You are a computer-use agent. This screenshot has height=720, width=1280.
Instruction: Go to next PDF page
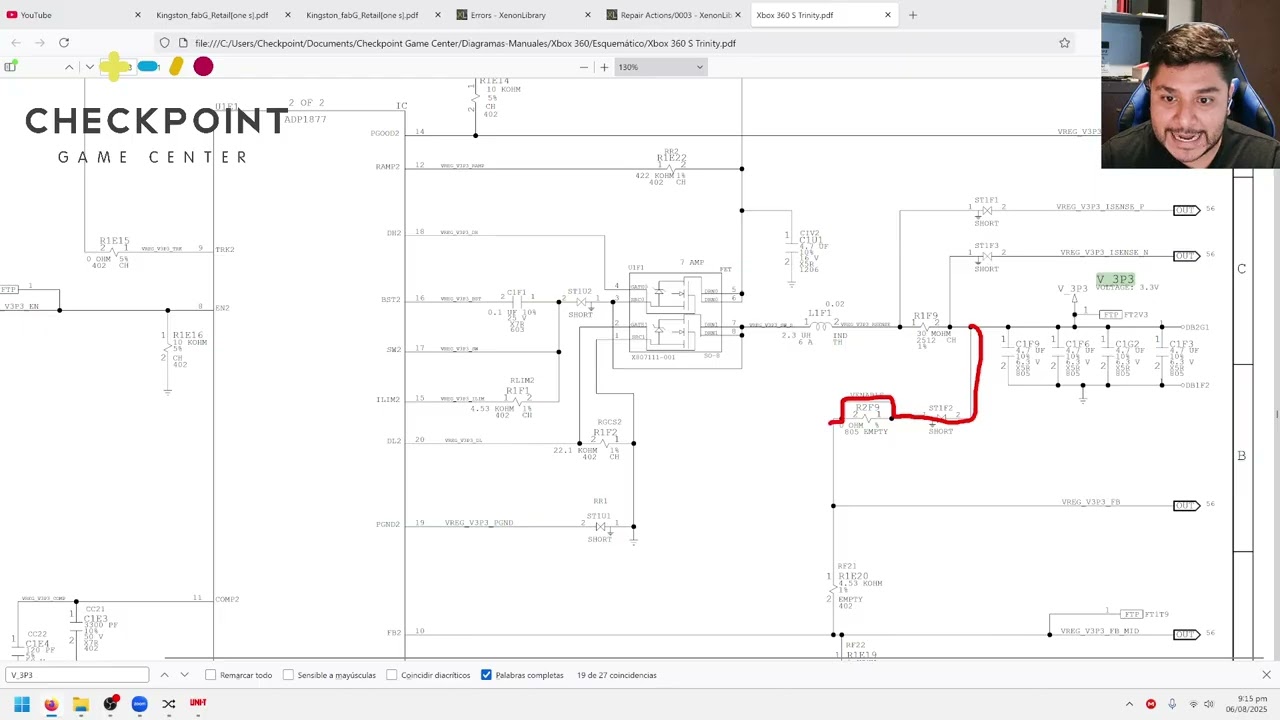pyautogui.click(x=89, y=67)
